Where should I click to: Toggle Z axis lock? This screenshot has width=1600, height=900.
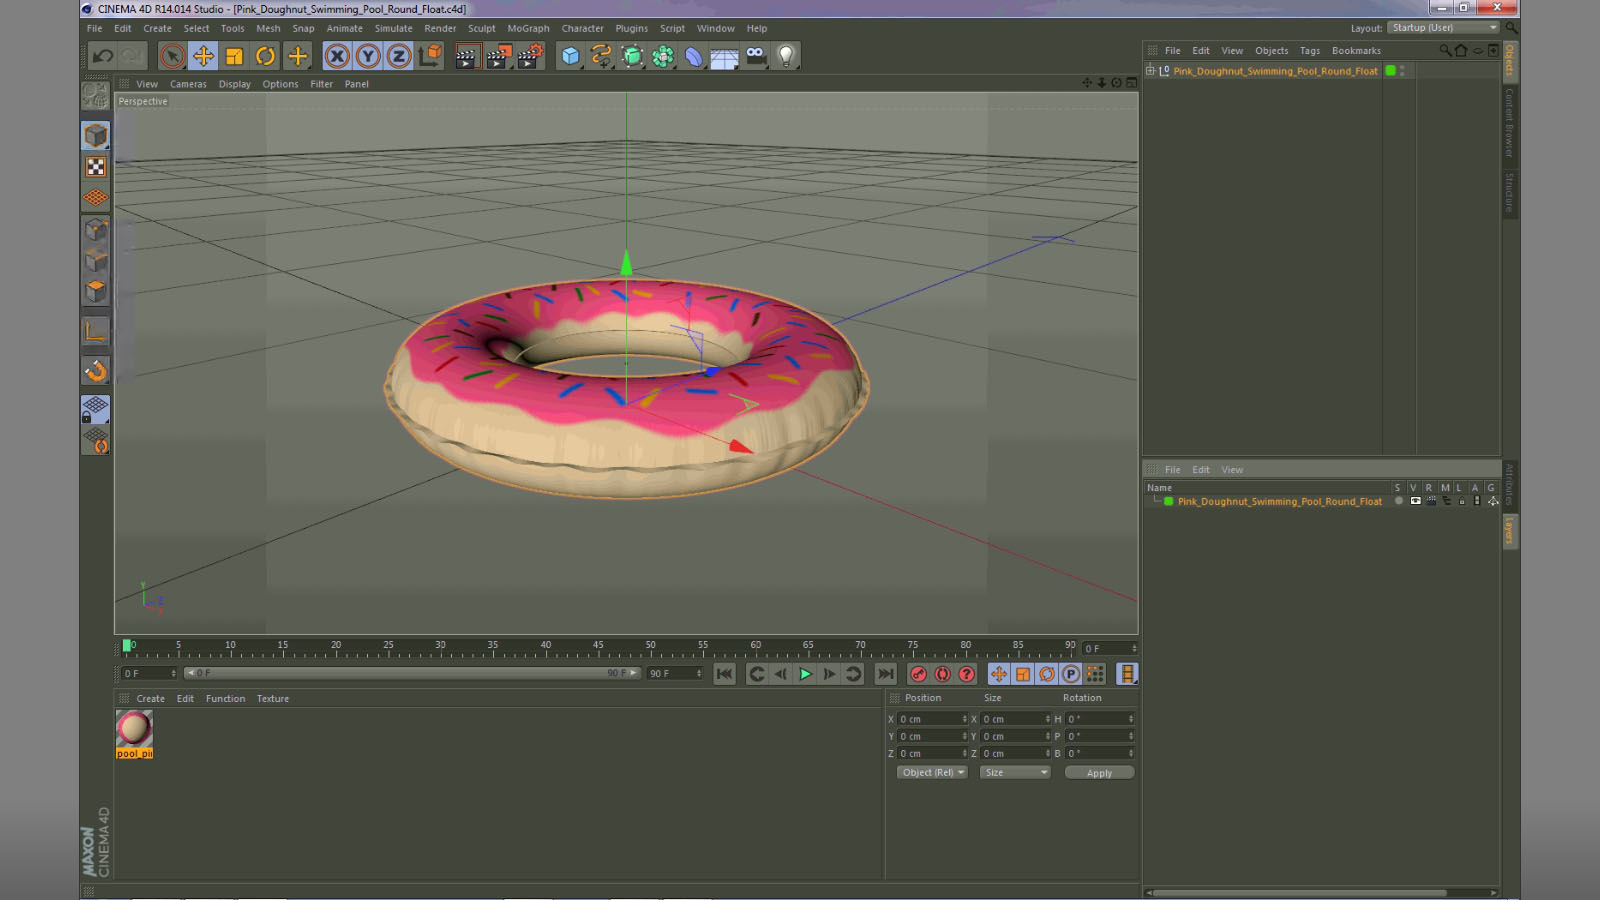click(399, 56)
